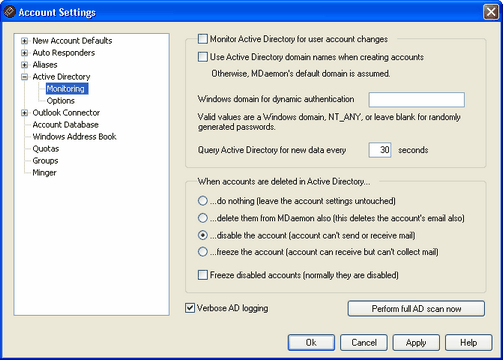Expand the Aliases tree node
This screenshot has width=503, height=360.
point(24,65)
